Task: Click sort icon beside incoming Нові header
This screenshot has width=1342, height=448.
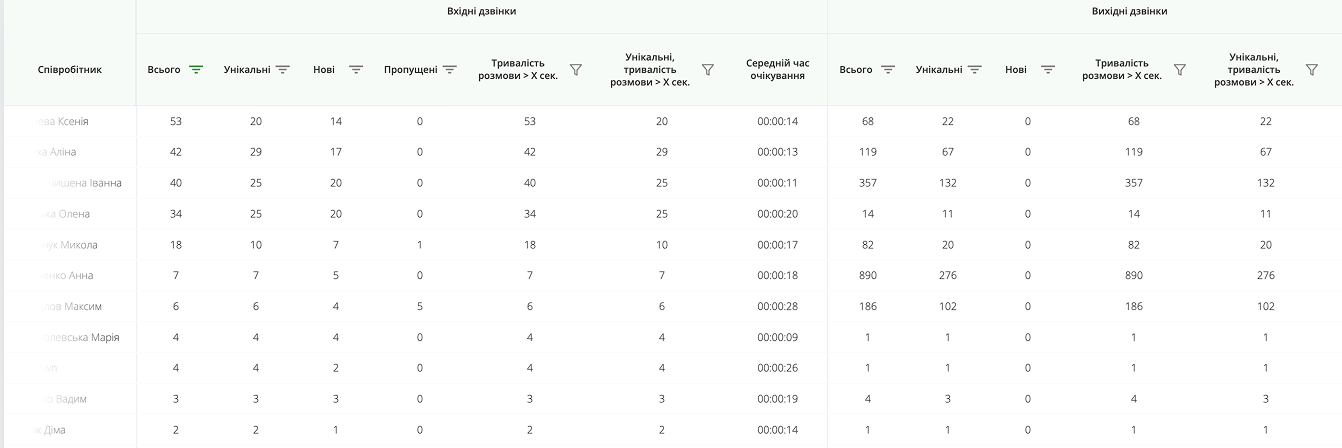Action: click(356, 70)
